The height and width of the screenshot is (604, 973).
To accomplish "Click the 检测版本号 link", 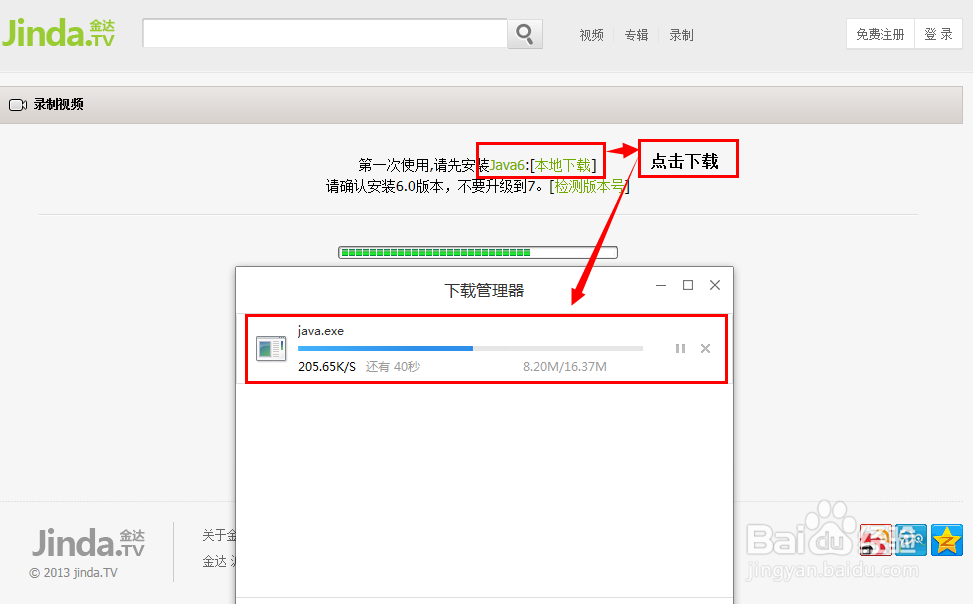I will tap(588, 186).
